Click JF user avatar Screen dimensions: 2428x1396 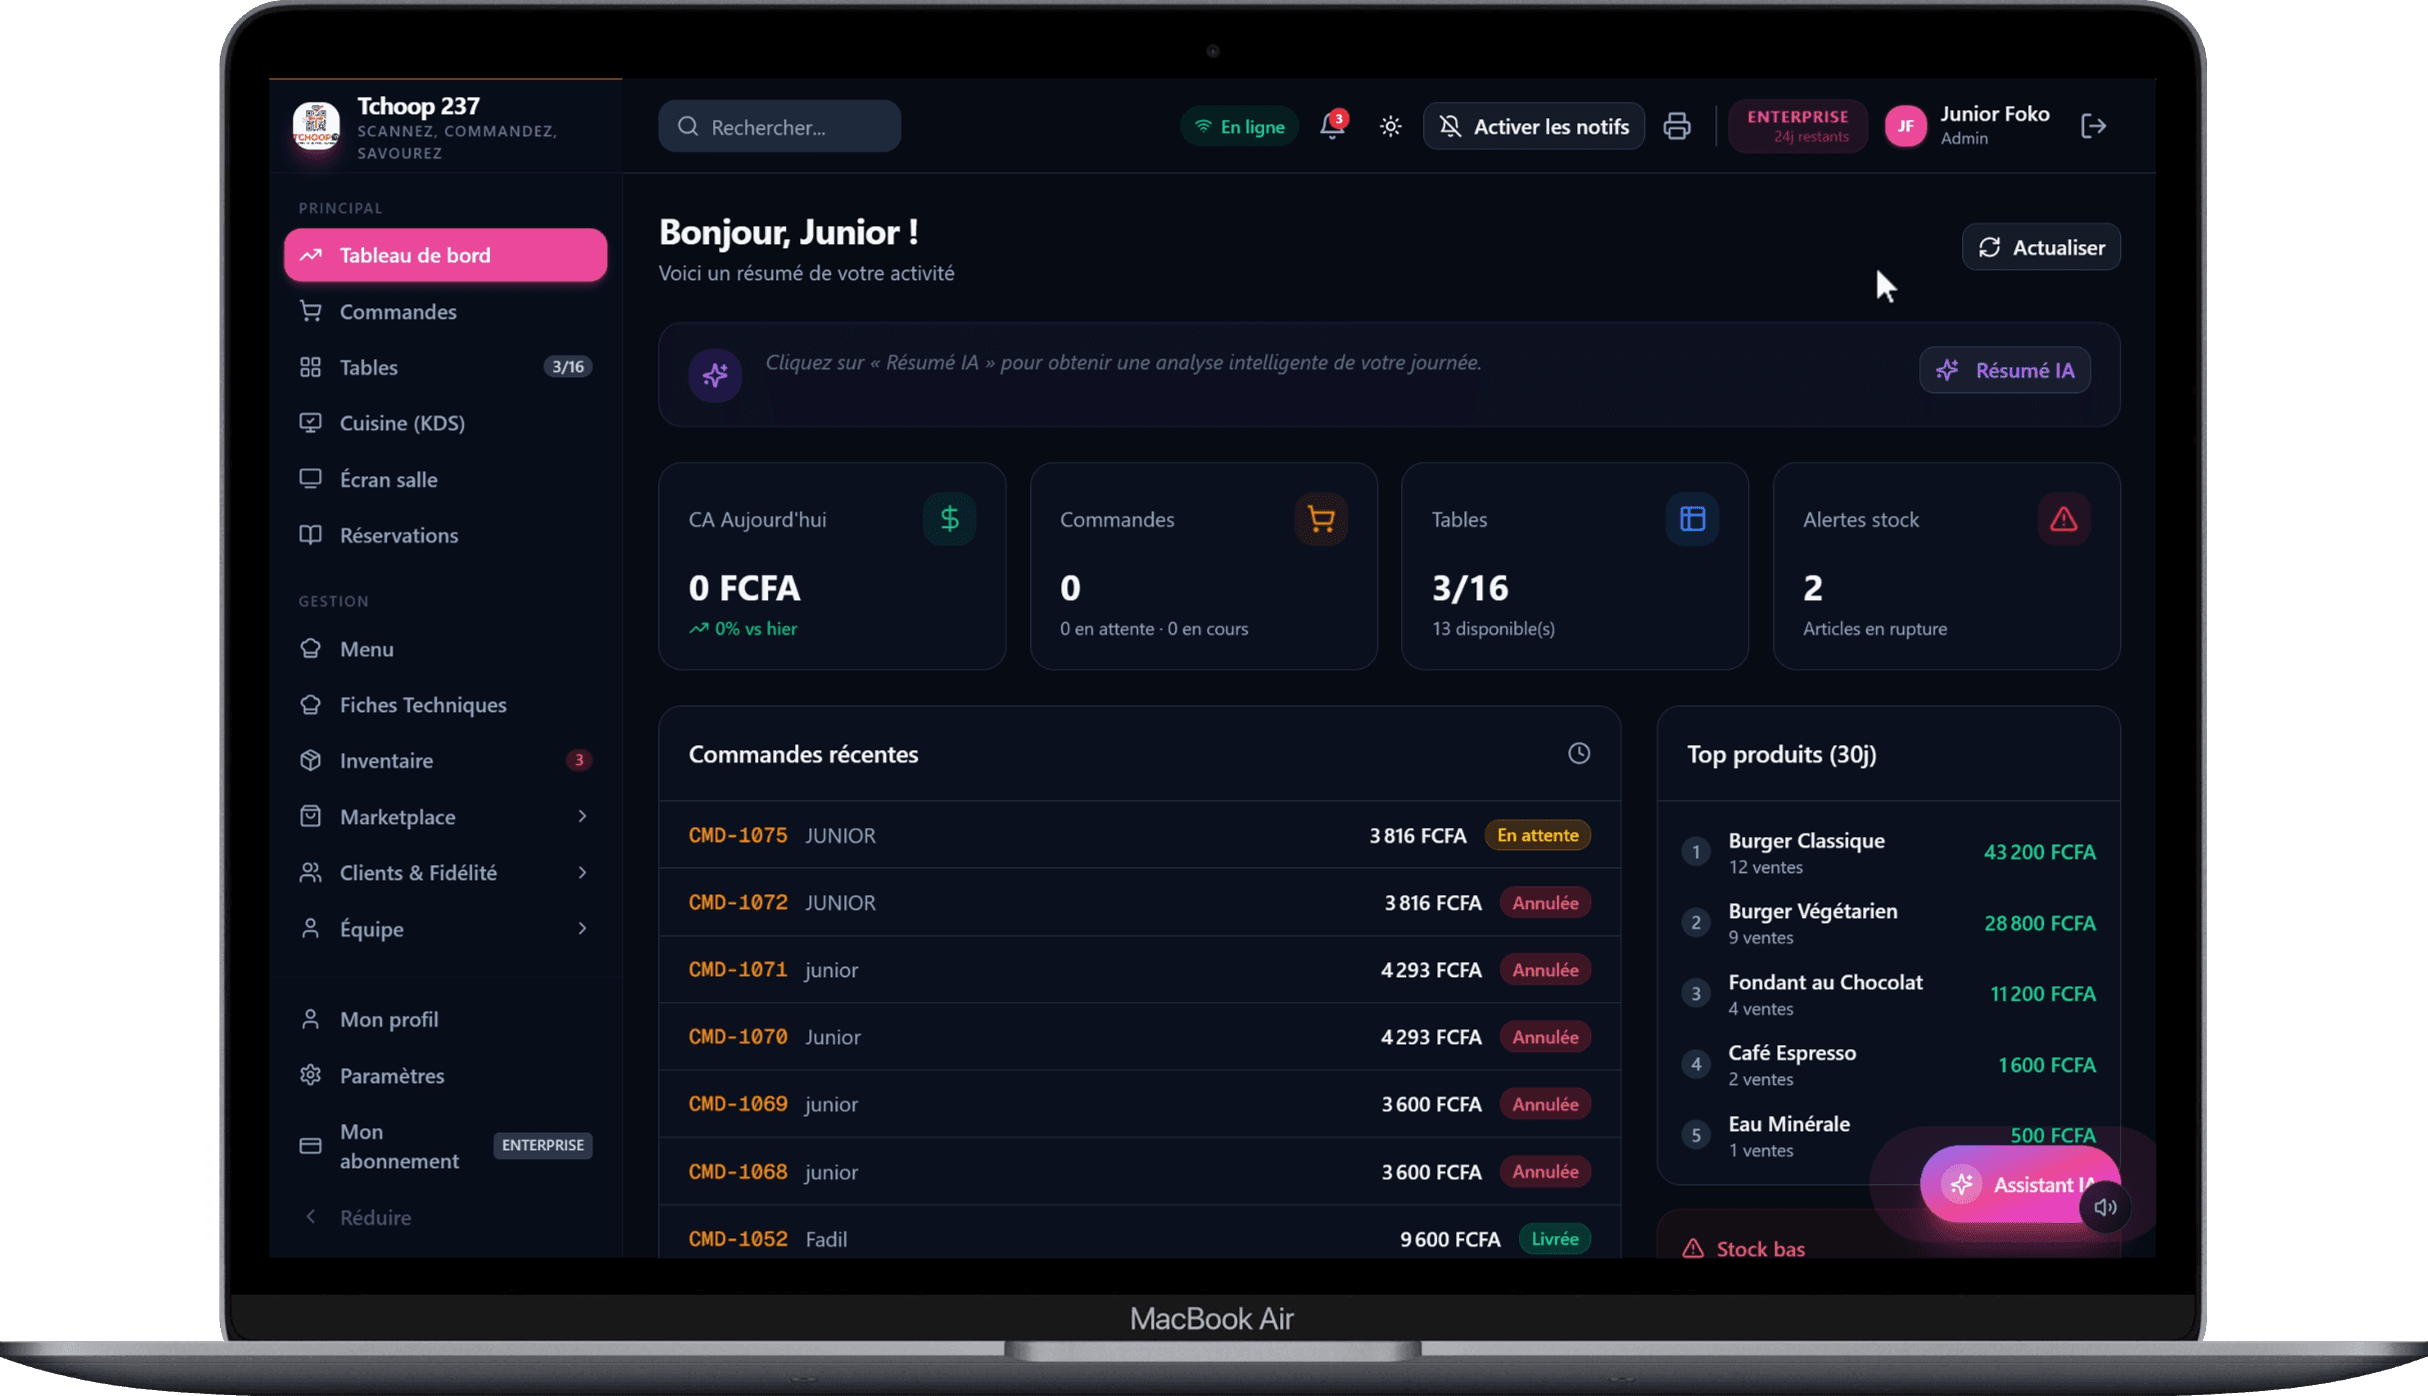point(1906,126)
